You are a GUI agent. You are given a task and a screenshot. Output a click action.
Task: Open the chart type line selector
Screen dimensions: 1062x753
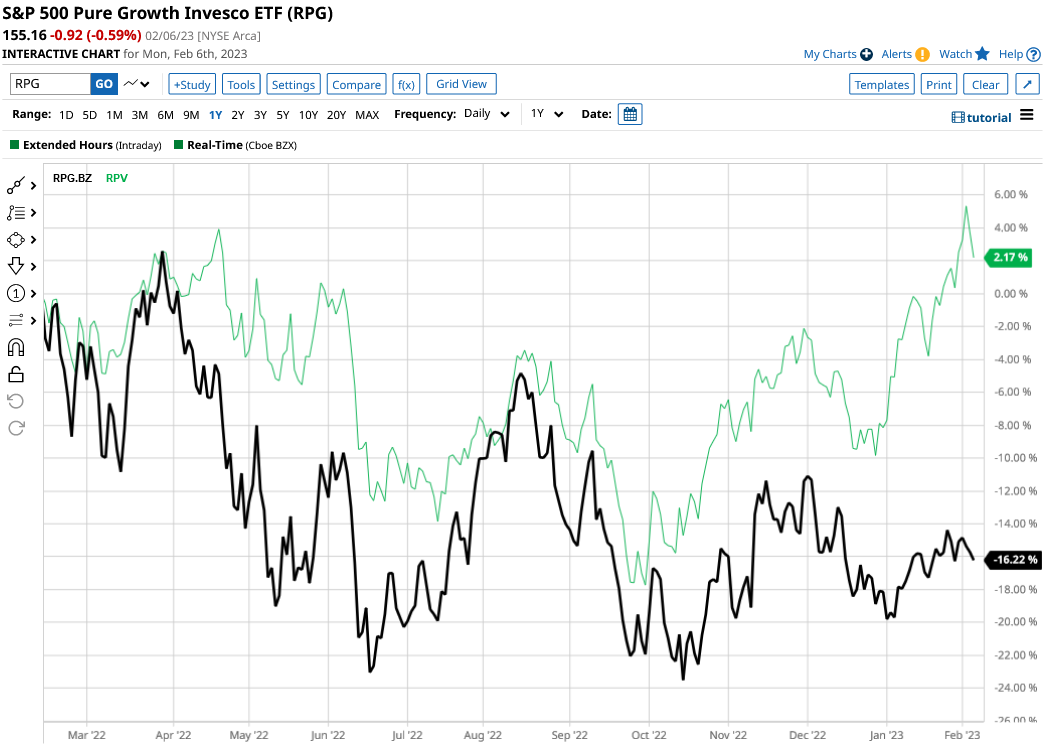pos(137,84)
